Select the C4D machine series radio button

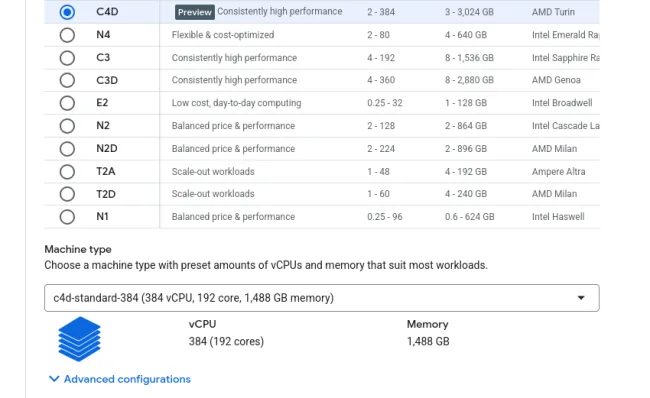click(x=67, y=12)
